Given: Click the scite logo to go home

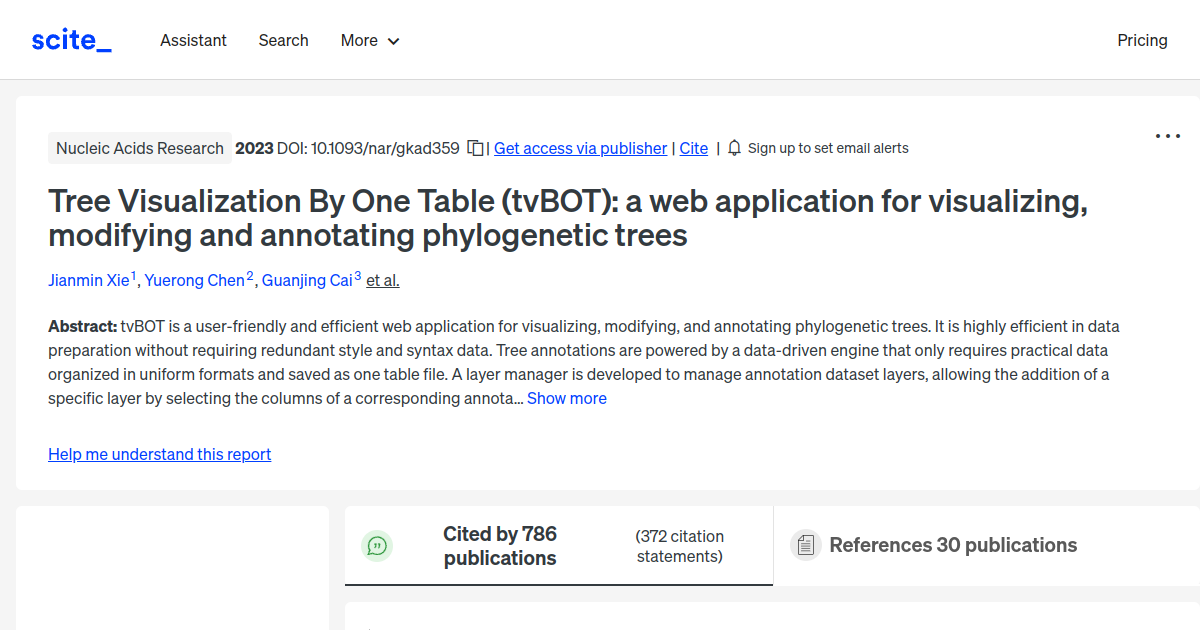Looking at the screenshot, I should coord(70,39).
